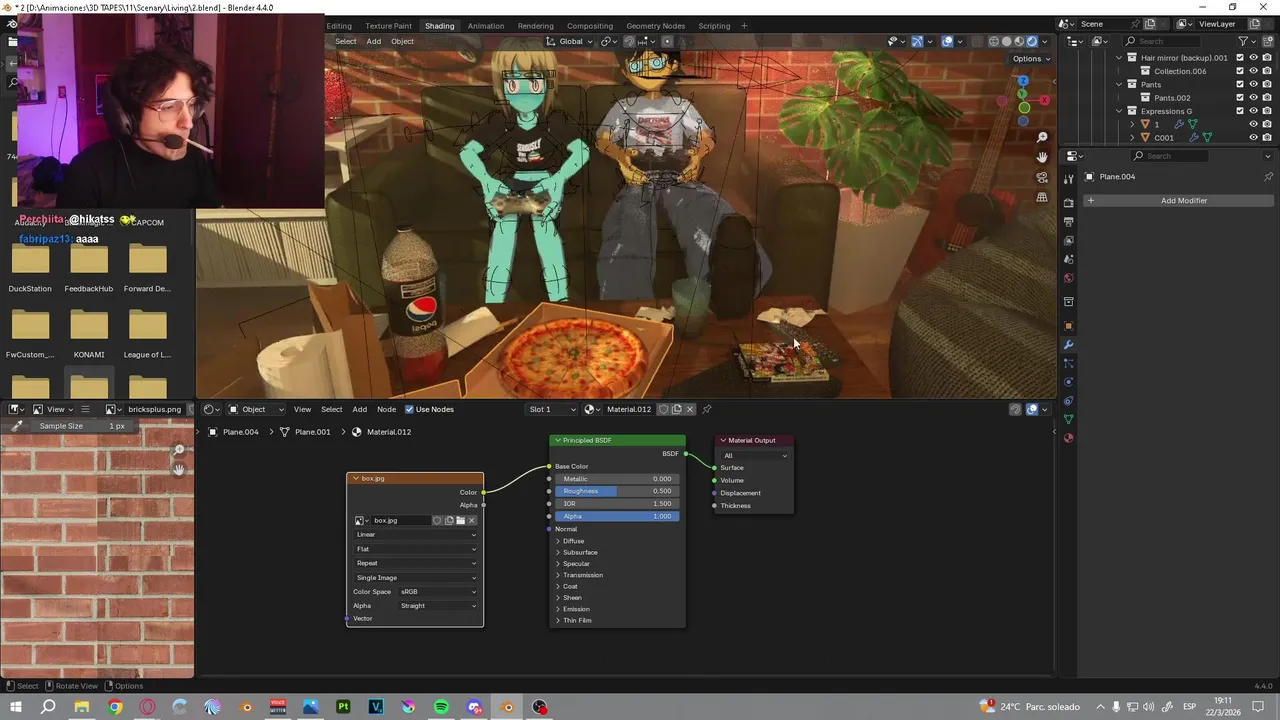Switch to Texture Paint workspace tab
The width and height of the screenshot is (1280, 720).
(388, 25)
